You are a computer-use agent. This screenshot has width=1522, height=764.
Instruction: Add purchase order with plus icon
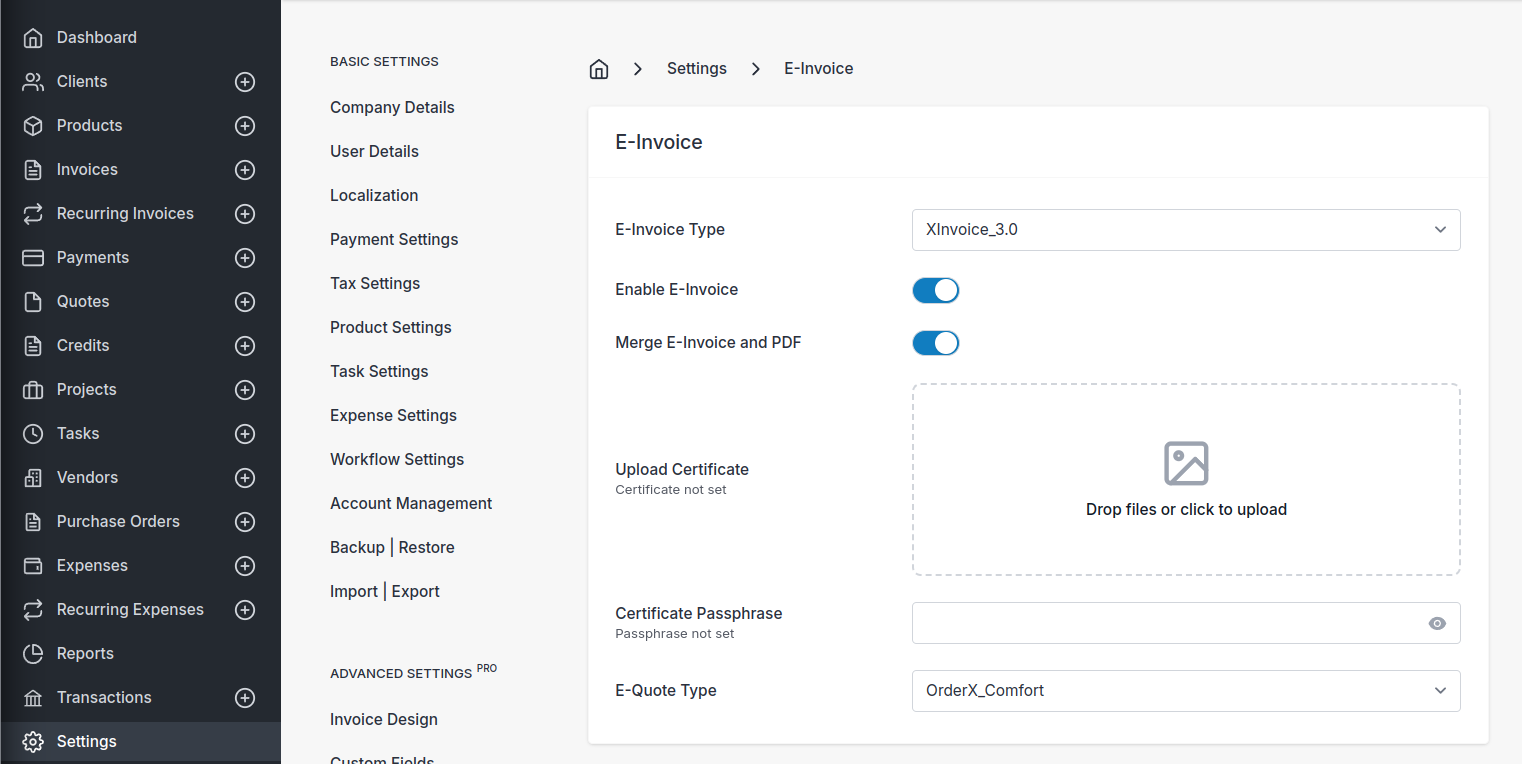click(x=245, y=522)
